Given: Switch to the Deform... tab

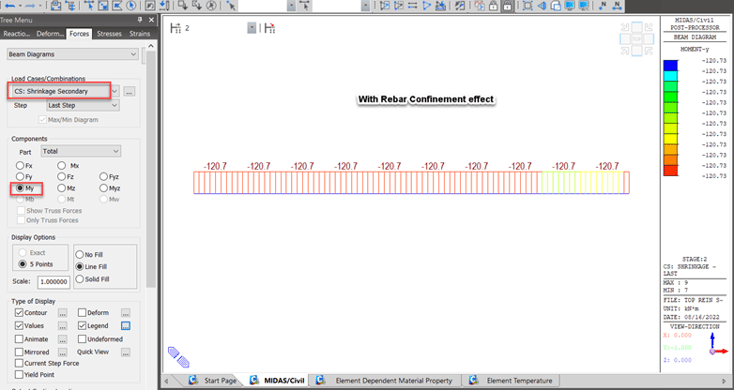Looking at the screenshot, I should click(50, 34).
